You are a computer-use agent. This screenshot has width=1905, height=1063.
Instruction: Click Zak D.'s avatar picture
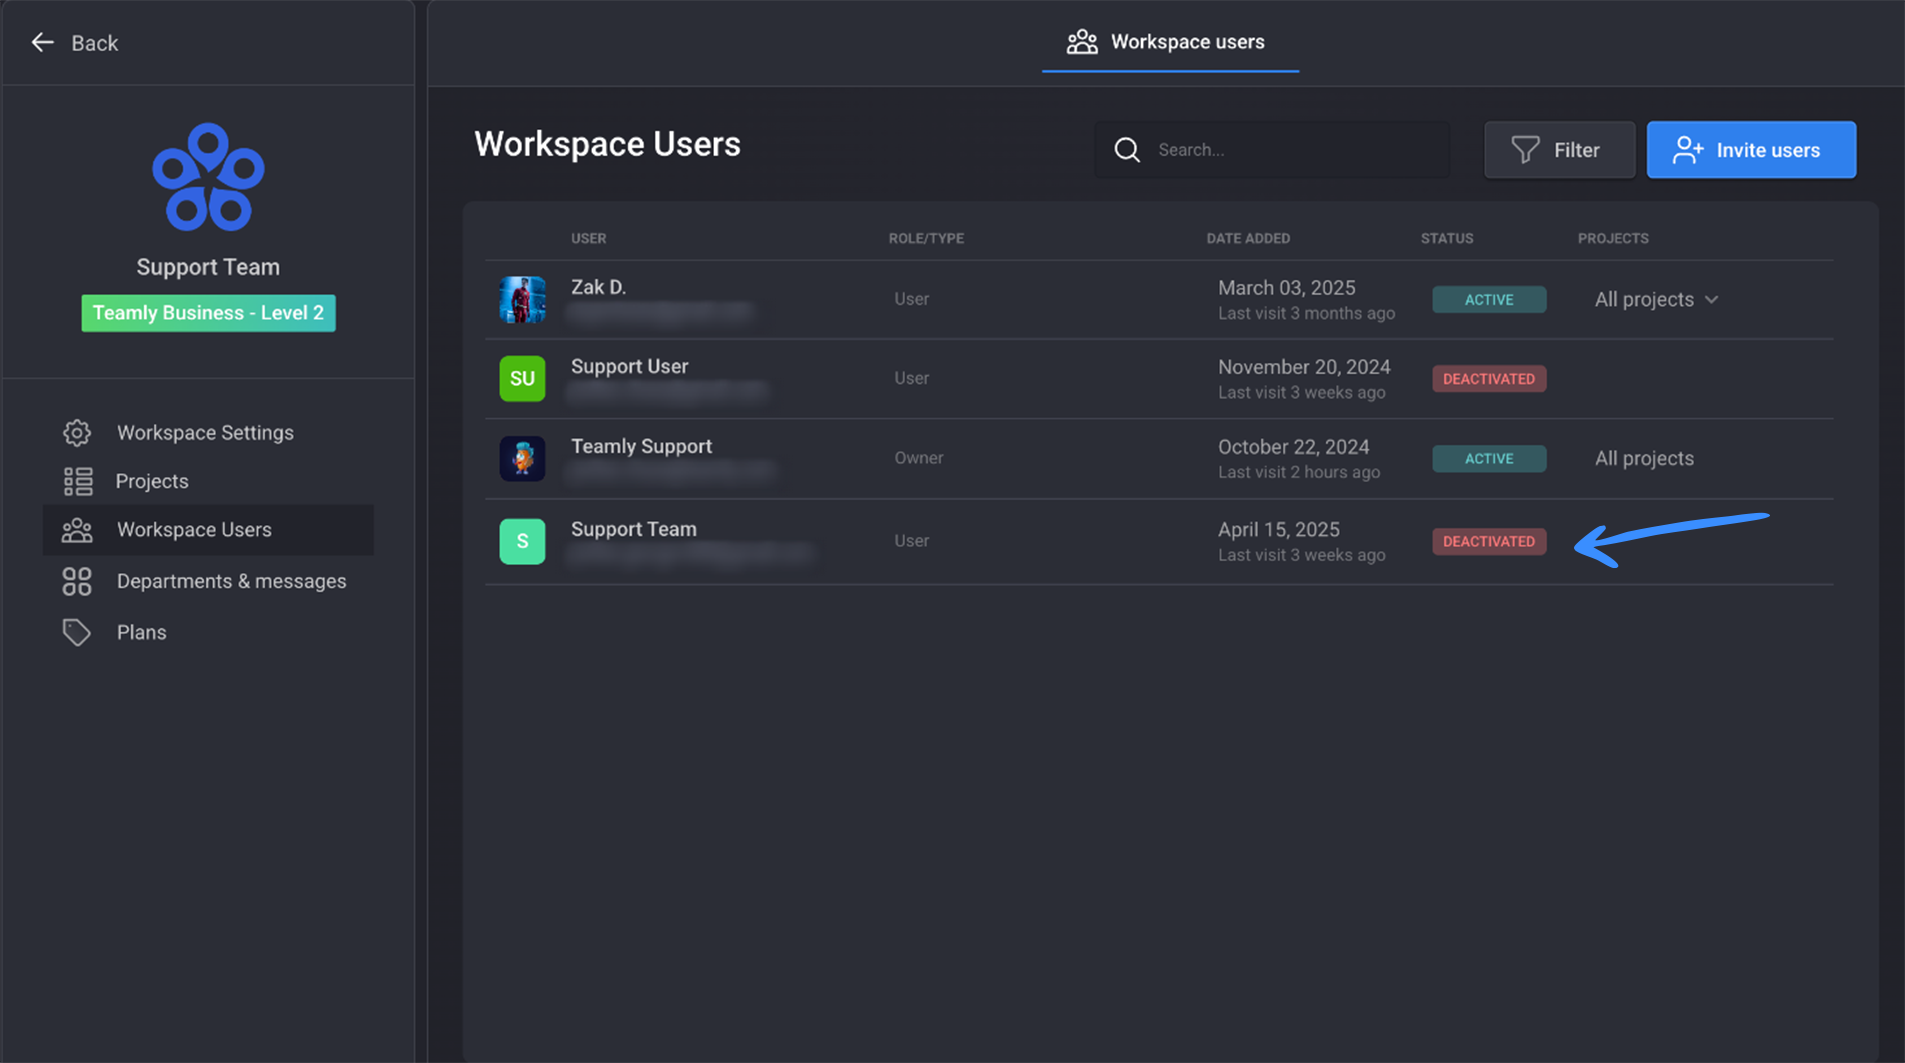coord(522,299)
